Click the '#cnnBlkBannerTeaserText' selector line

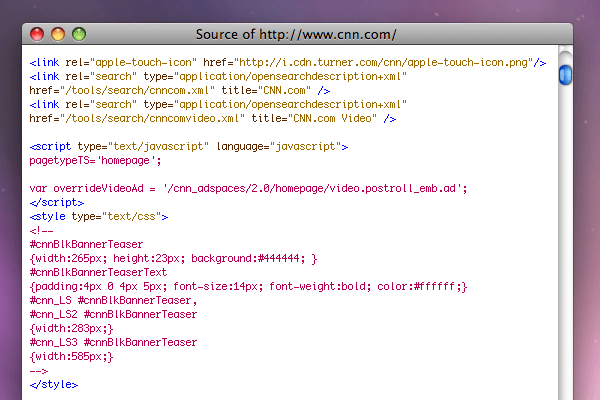tap(98, 272)
